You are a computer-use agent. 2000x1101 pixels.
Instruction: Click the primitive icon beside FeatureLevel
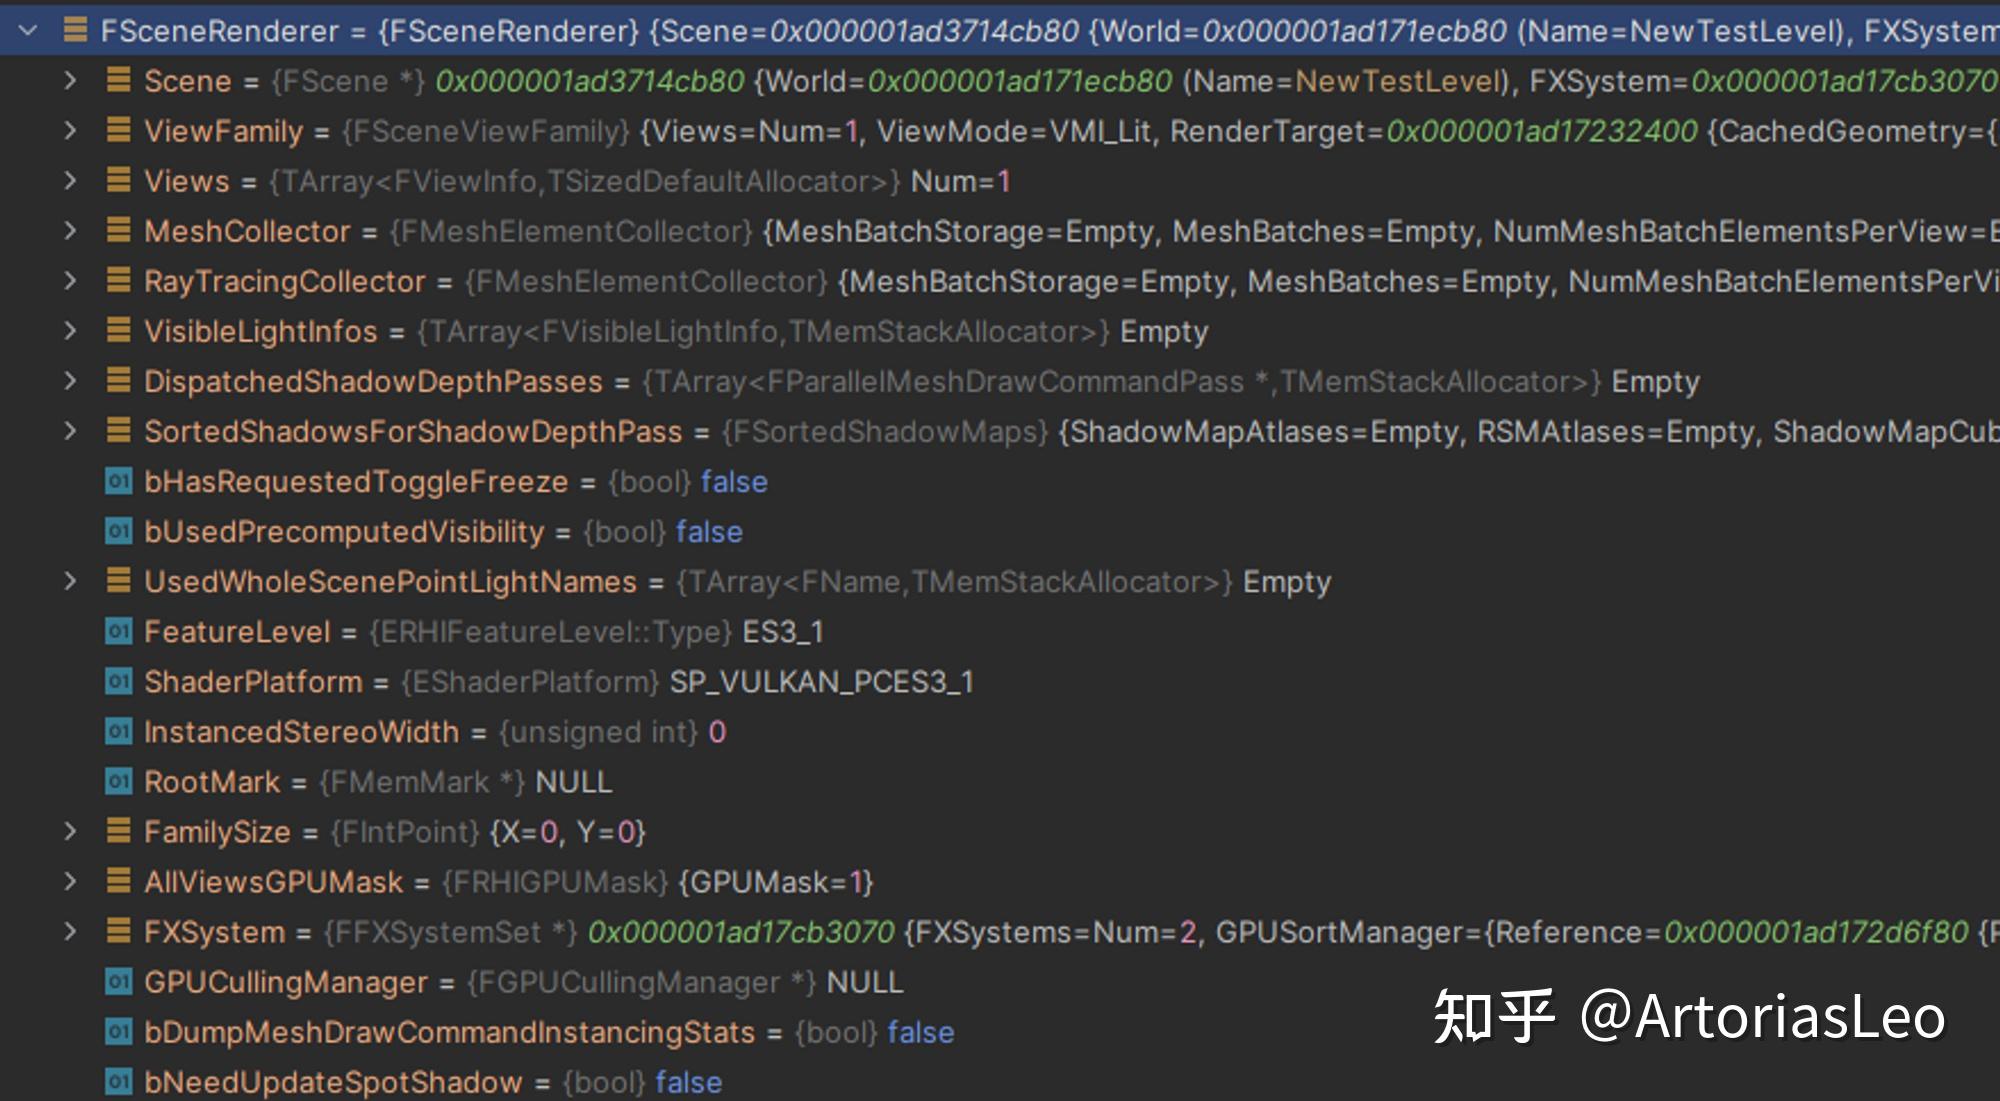118,631
